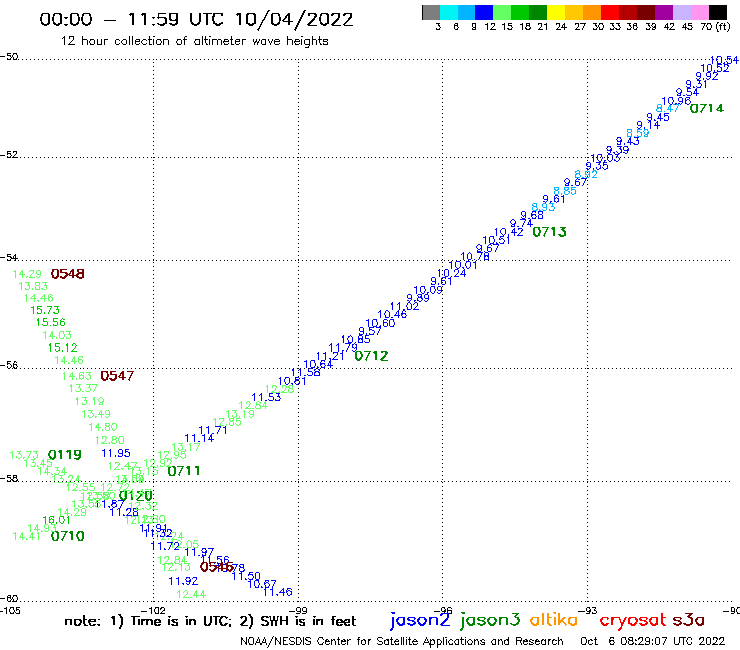Click the wave height value 15.56
The width and height of the screenshot is (740, 650).
coord(50,322)
